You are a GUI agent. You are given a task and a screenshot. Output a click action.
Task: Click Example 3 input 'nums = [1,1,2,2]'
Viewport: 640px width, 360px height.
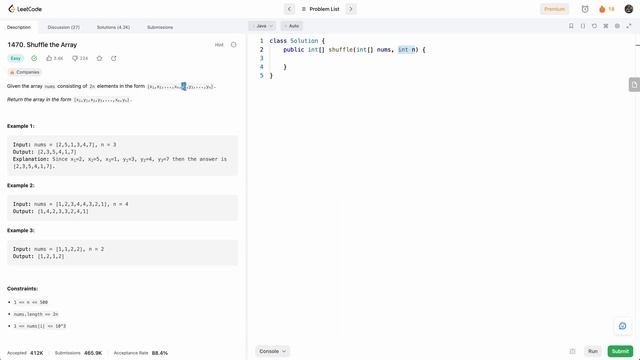pyautogui.click(x=60, y=249)
